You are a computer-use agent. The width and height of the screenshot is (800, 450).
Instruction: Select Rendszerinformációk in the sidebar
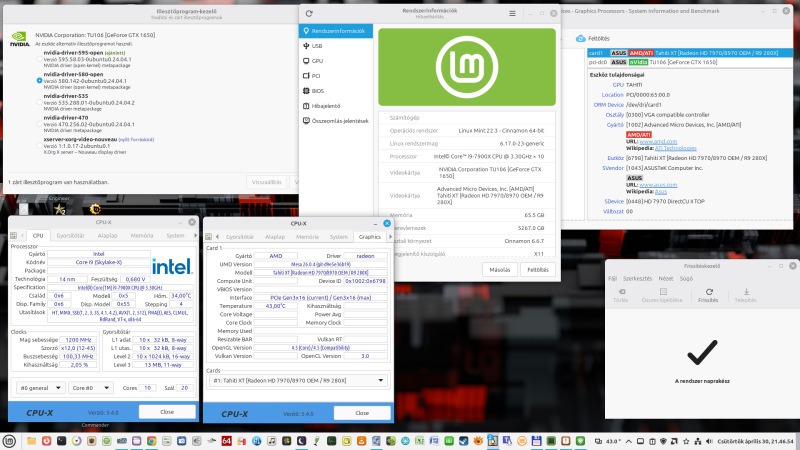[x=336, y=31]
